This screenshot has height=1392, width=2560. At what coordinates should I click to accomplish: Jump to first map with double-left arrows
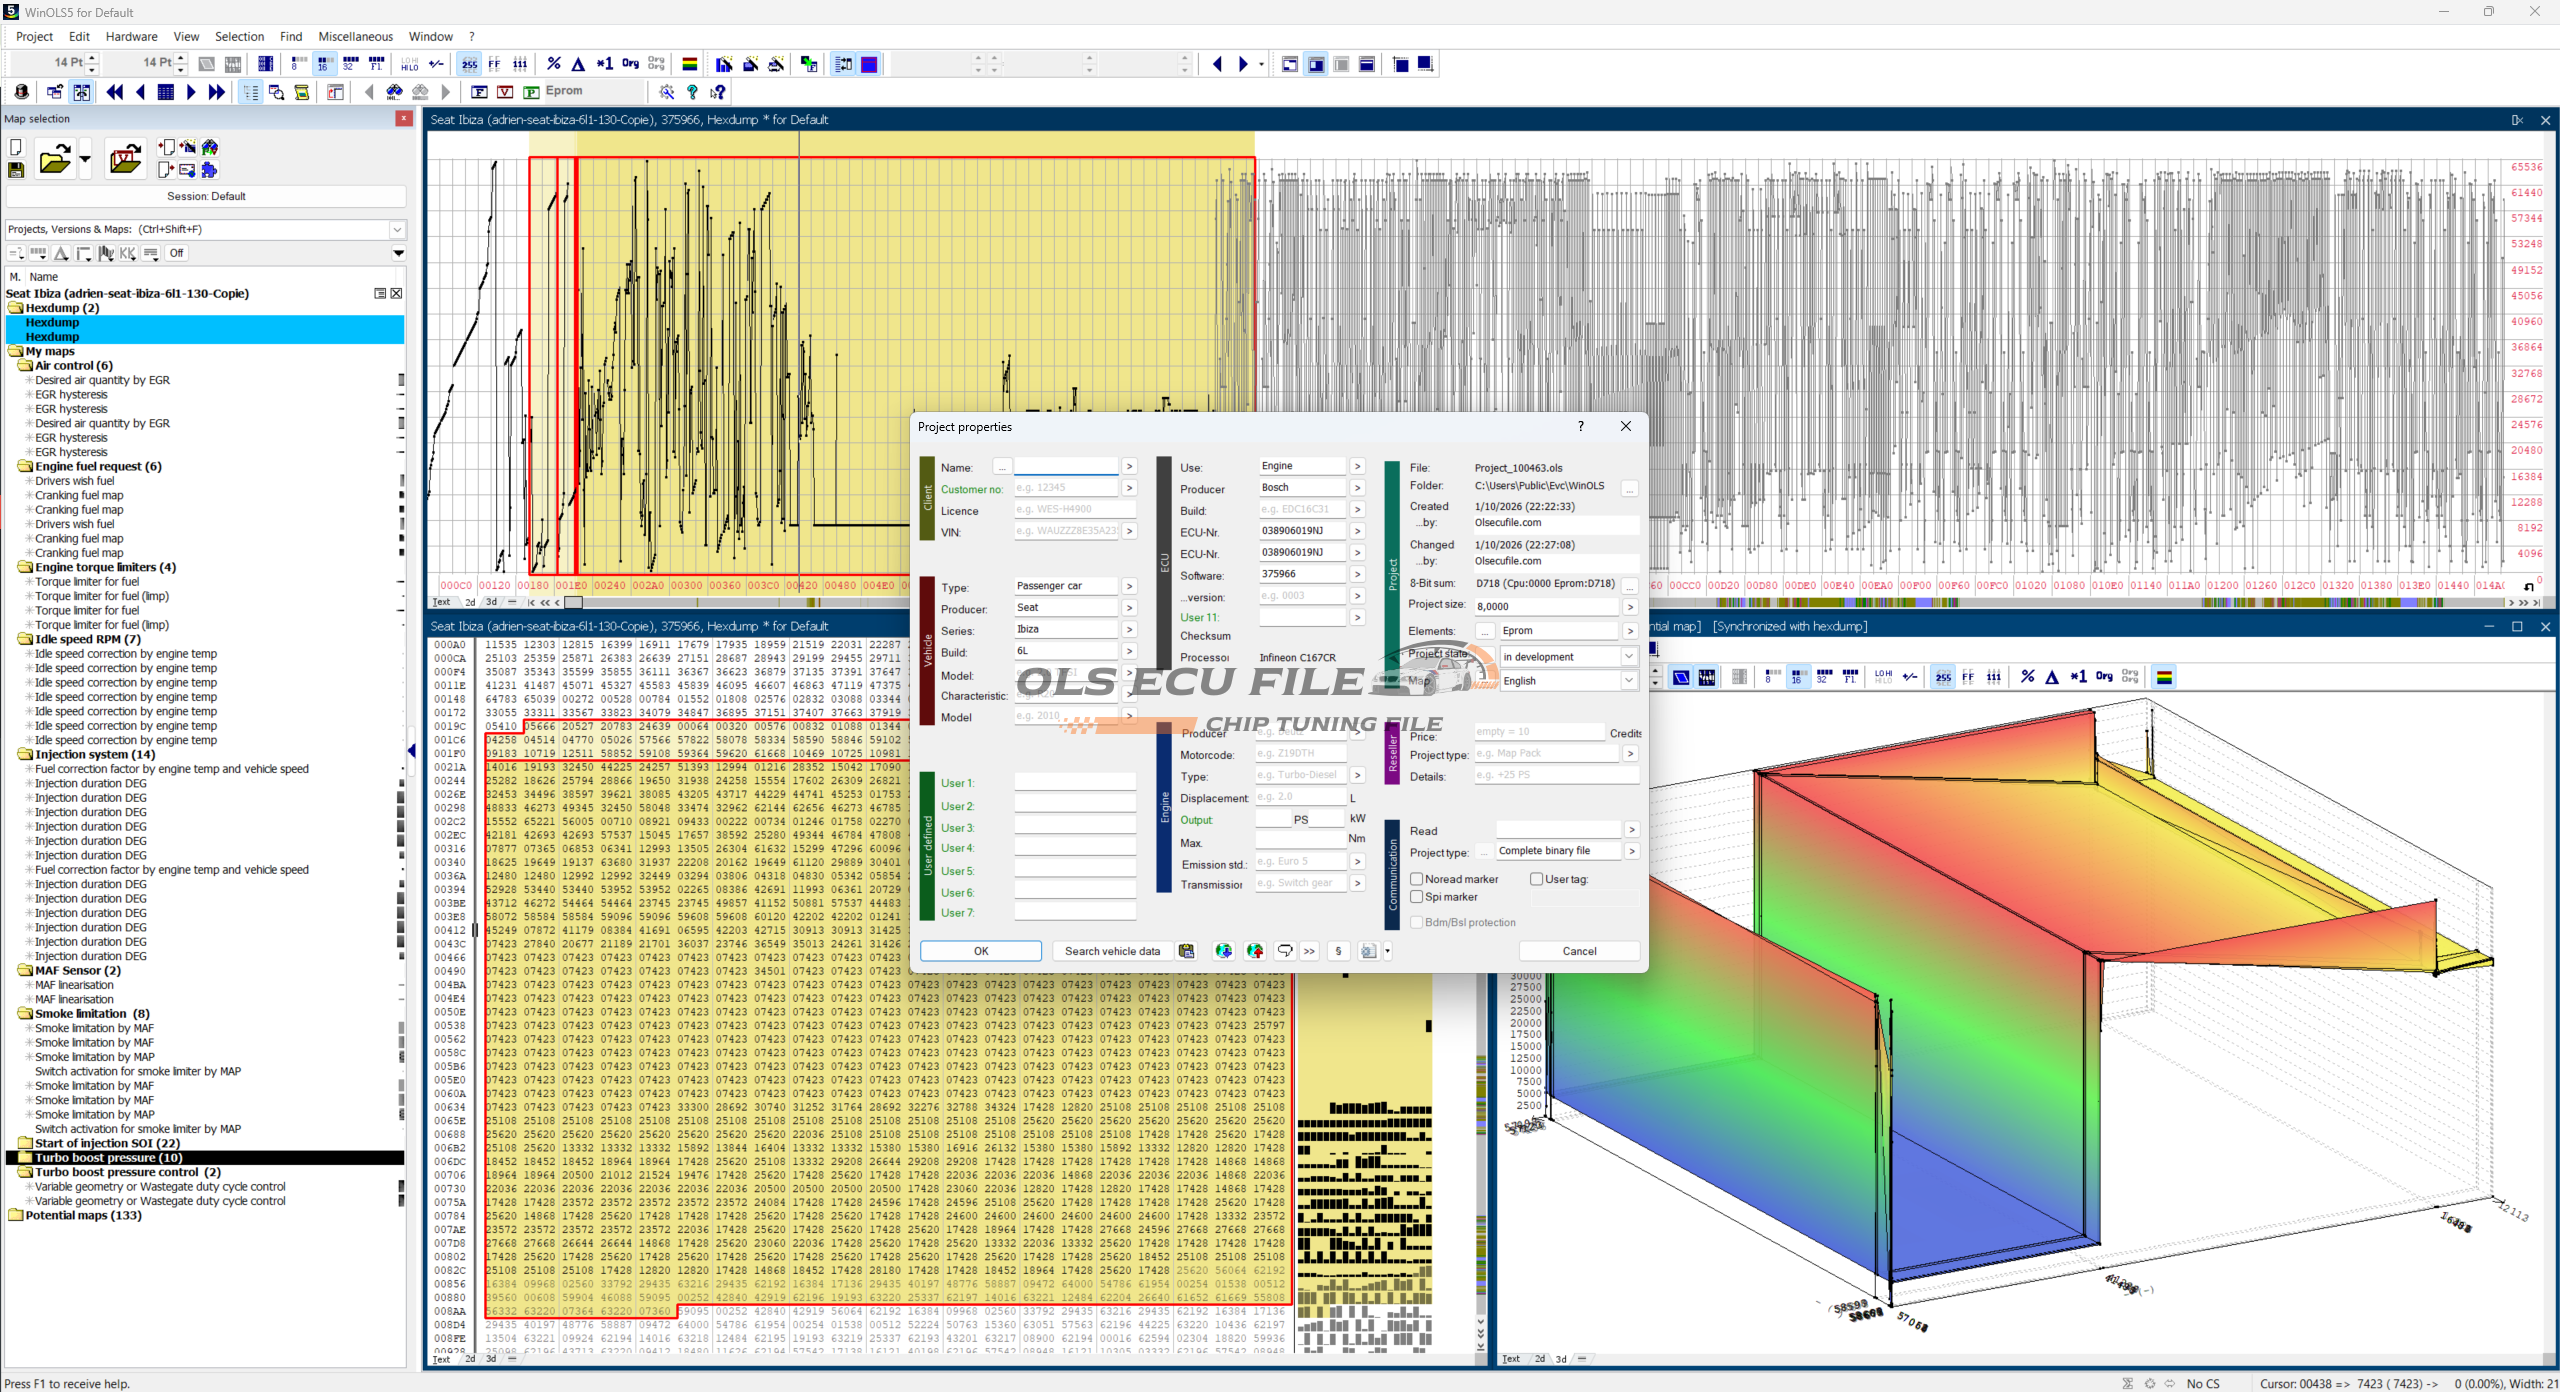(115, 92)
